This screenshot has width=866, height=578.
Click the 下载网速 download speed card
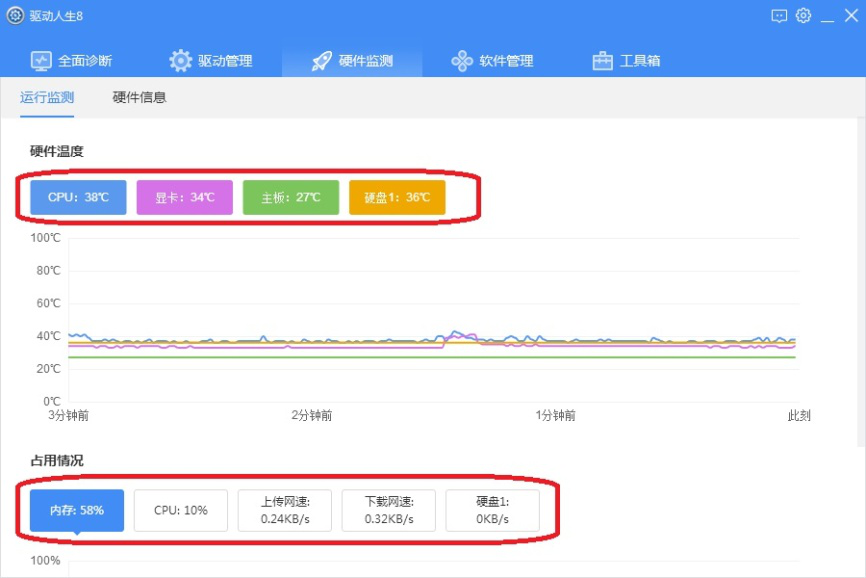tap(388, 510)
